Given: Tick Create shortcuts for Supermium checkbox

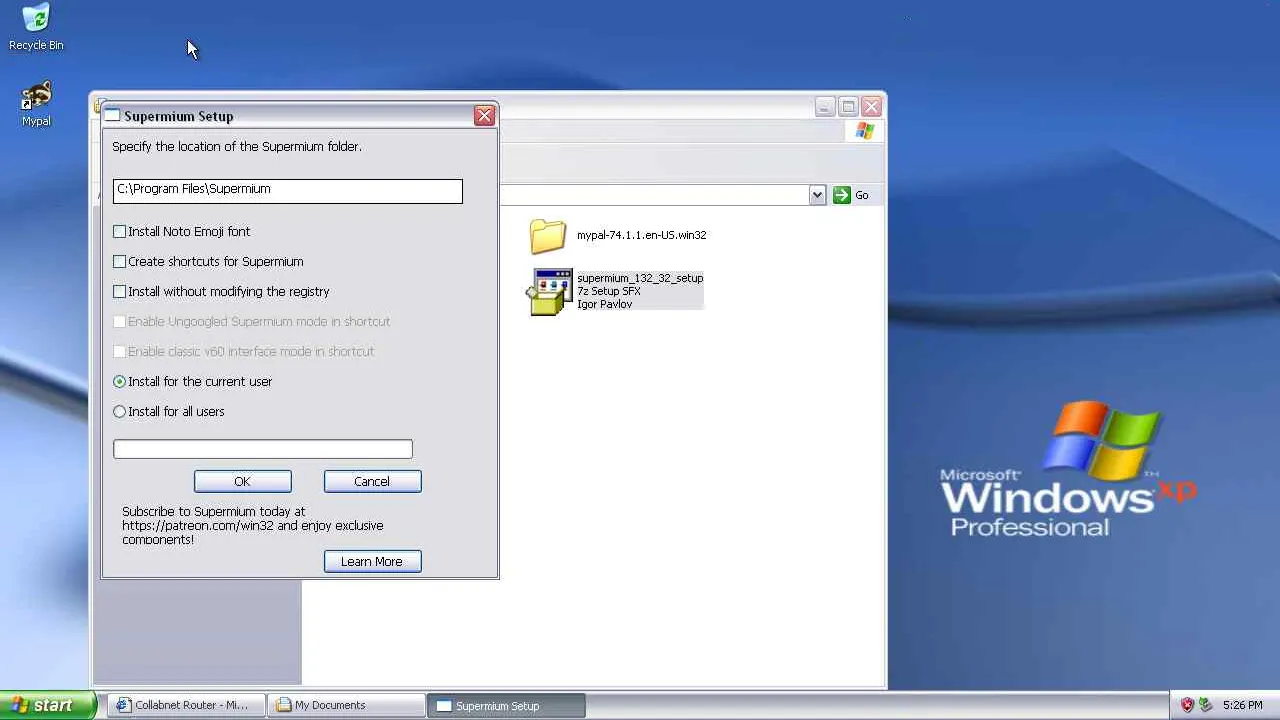Looking at the screenshot, I should (120, 261).
